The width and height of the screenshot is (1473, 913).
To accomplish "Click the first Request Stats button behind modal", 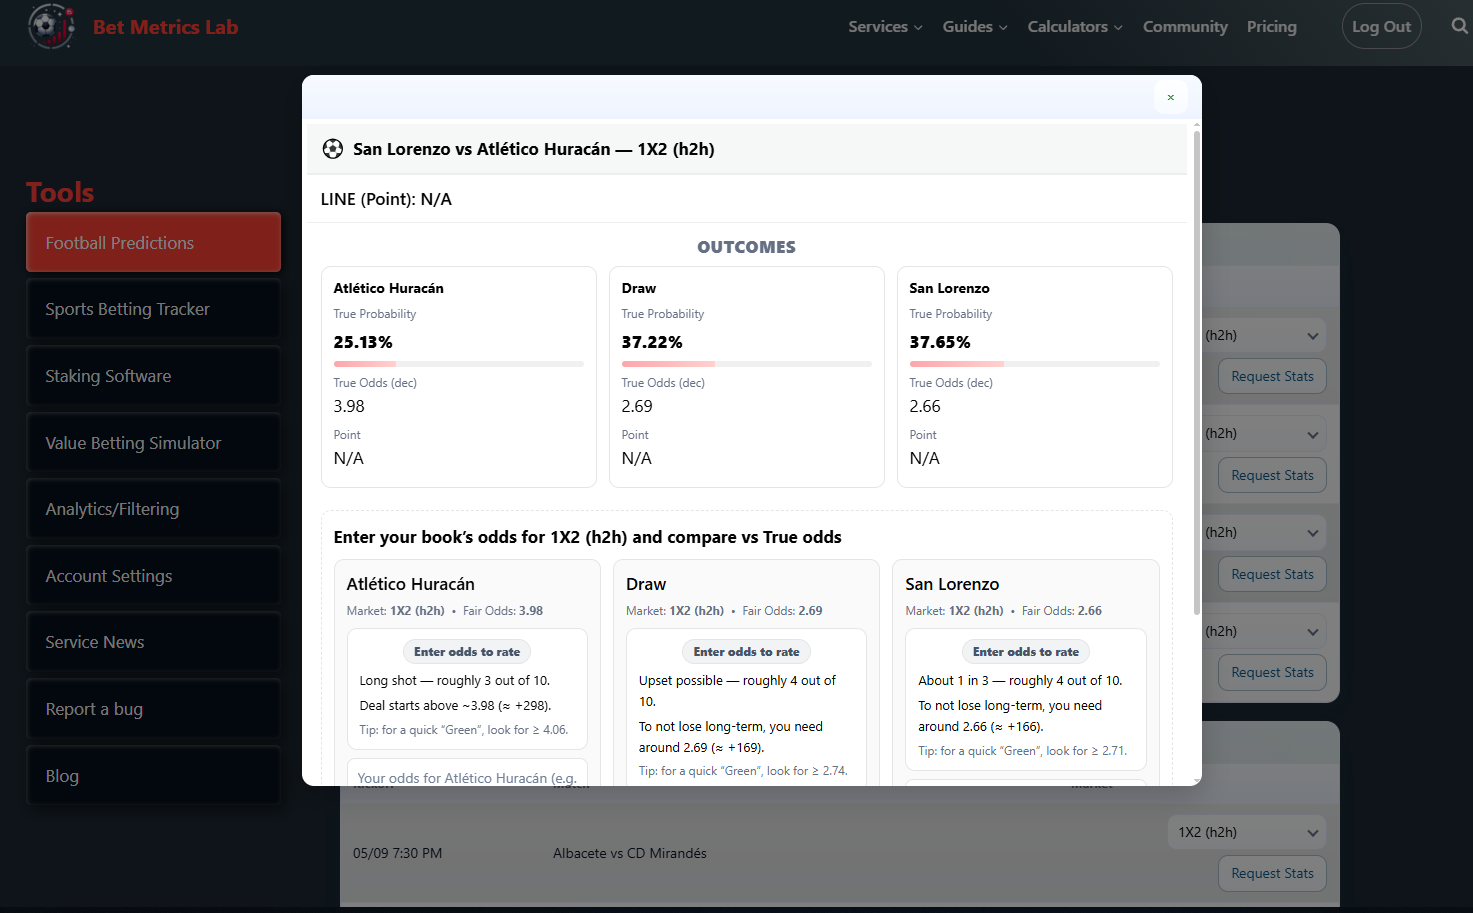I will [x=1272, y=376].
